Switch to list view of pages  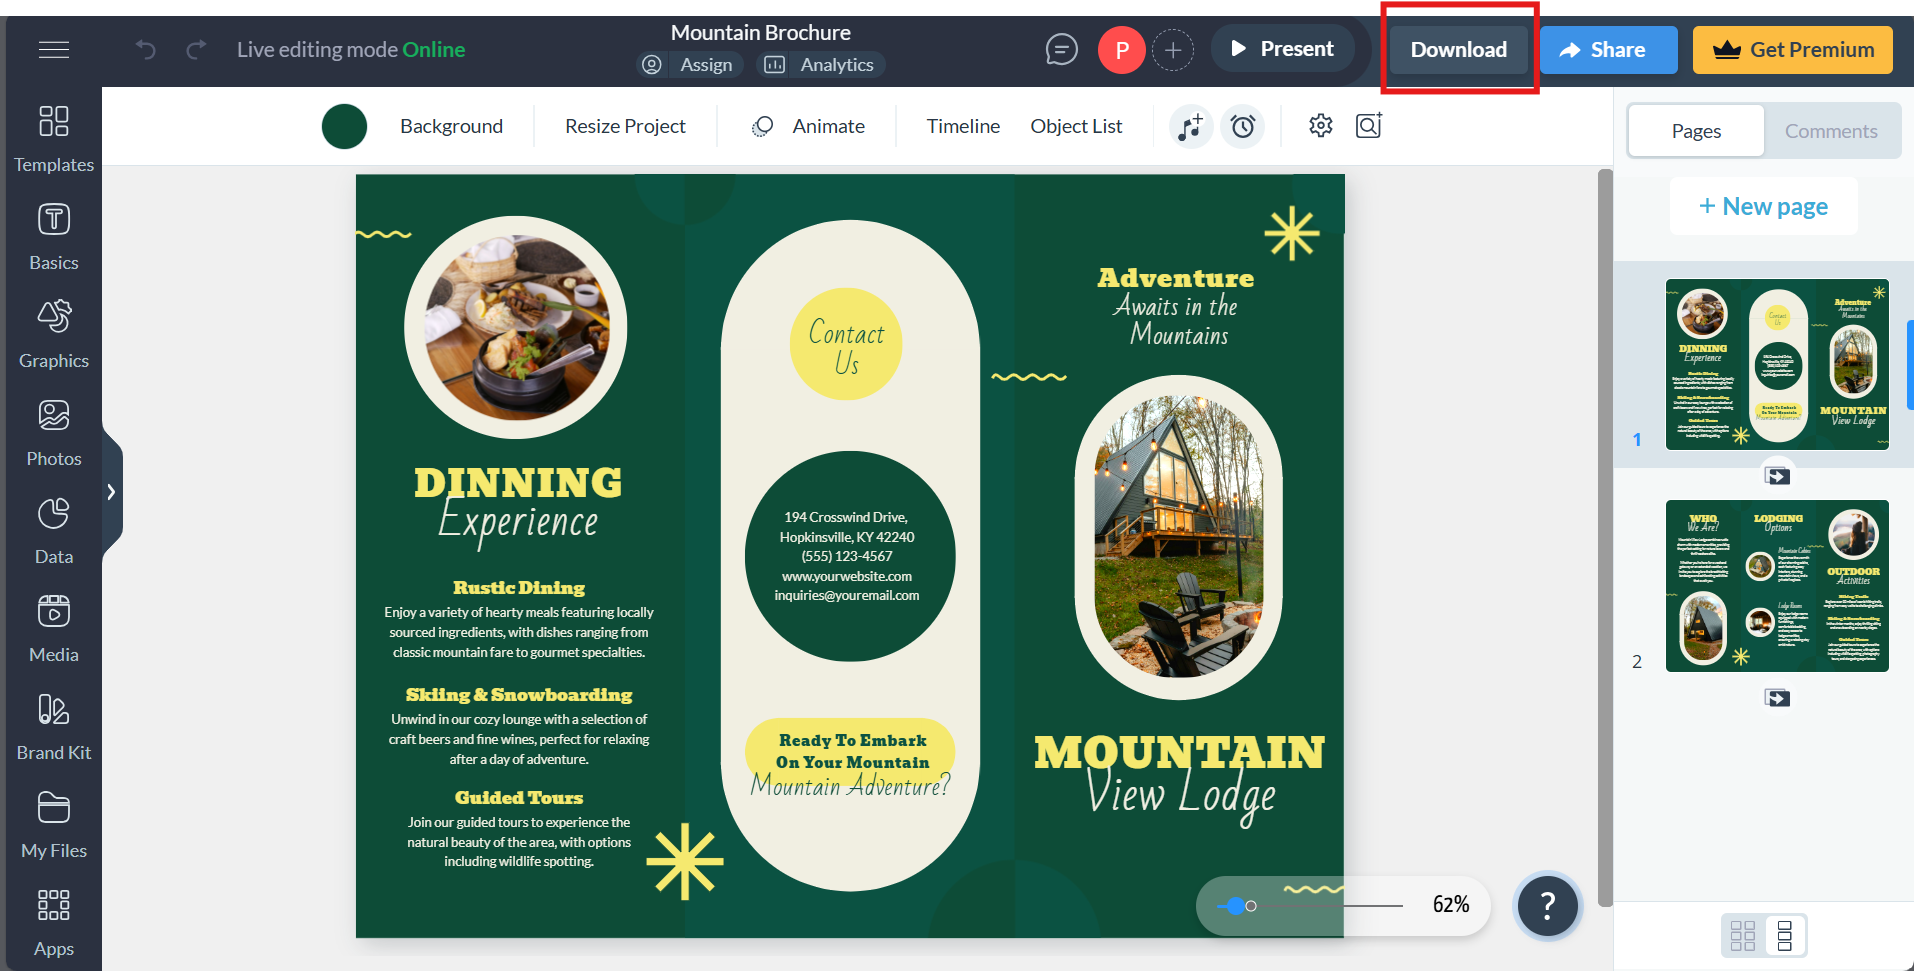(x=1785, y=935)
